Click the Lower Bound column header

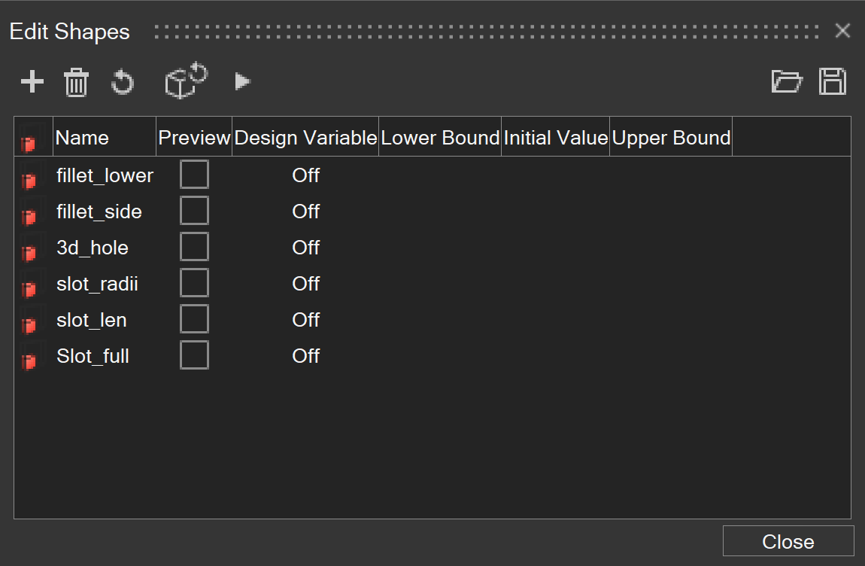[x=440, y=137]
